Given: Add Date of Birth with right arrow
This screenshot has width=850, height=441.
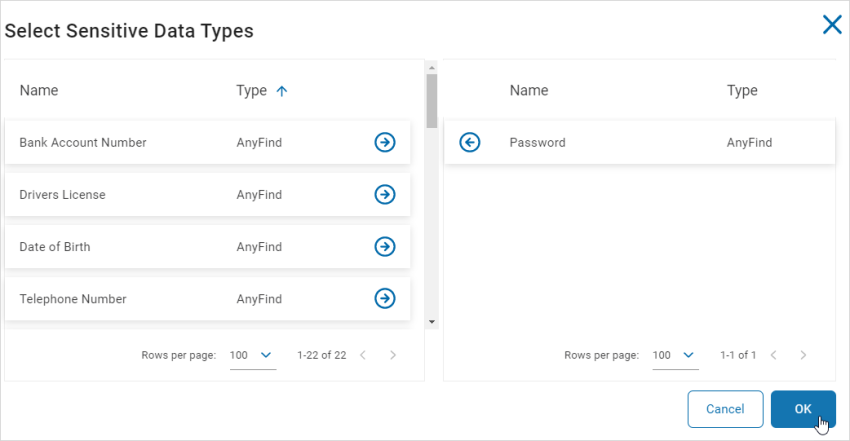Looking at the screenshot, I should tap(384, 247).
